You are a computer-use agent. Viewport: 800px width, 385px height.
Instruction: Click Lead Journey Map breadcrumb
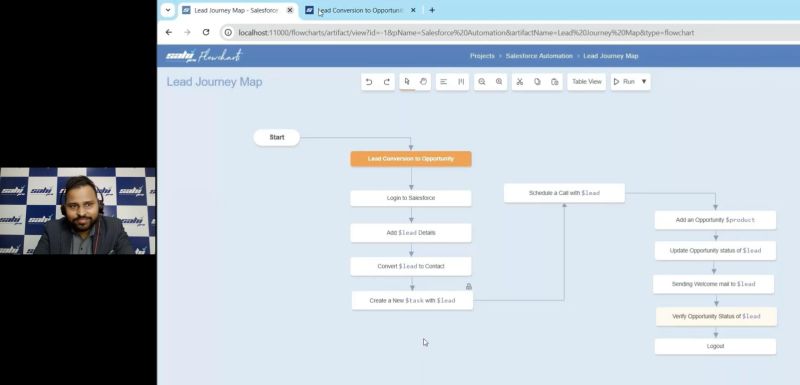(611, 56)
